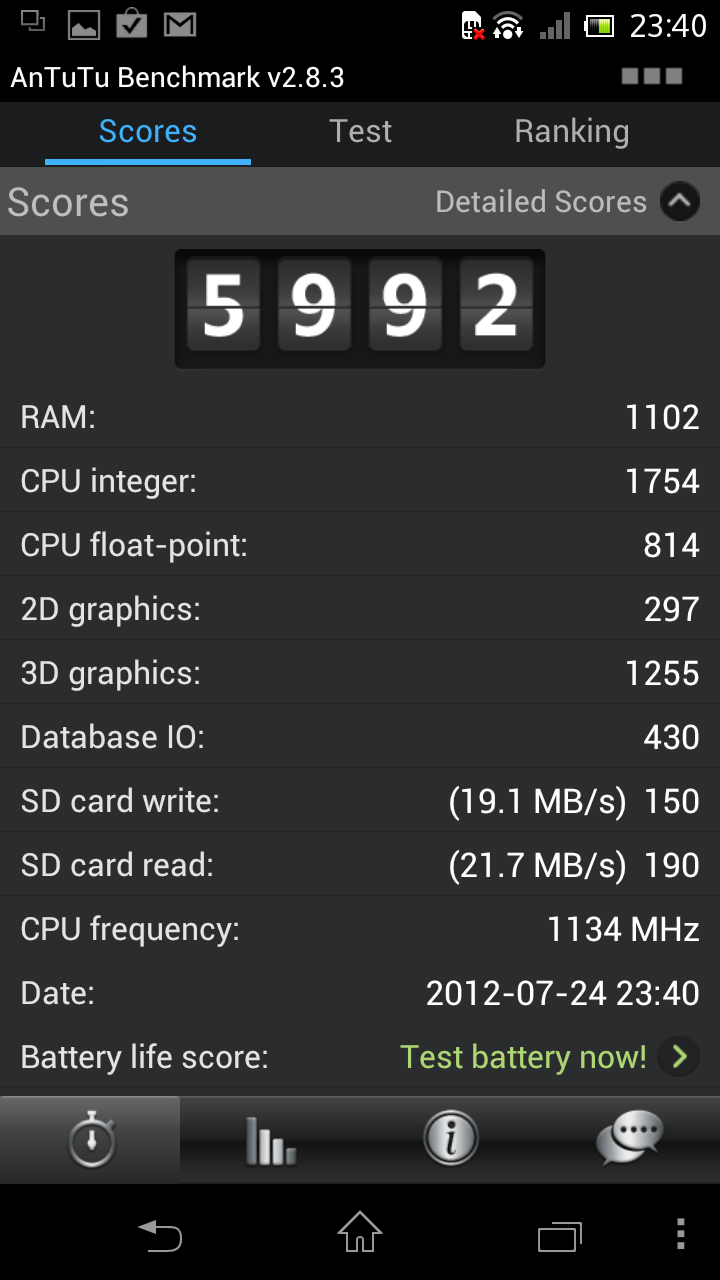Image resolution: width=720 pixels, height=1280 pixels.
Task: Open the stopwatch benchmark icon in bottom bar
Action: (x=91, y=1140)
